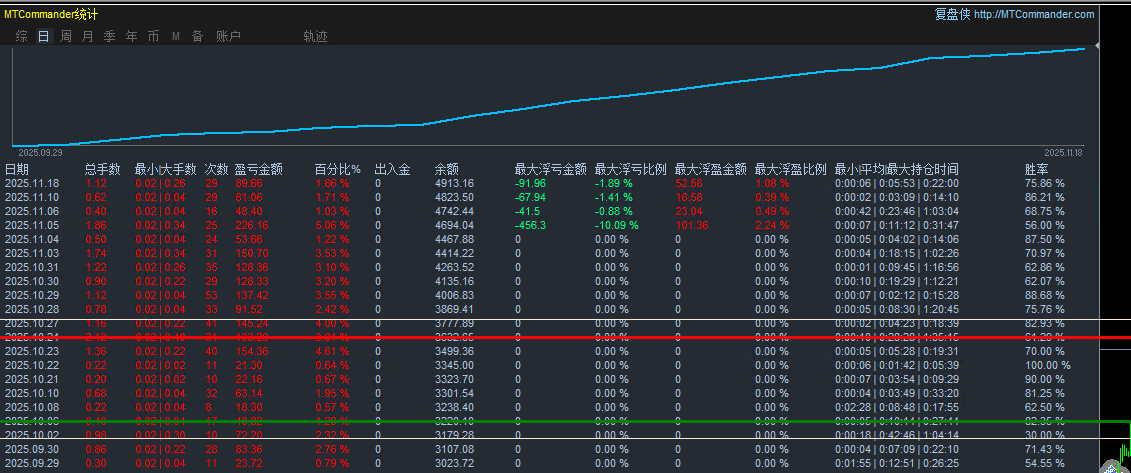The width and height of the screenshot is (1131, 473).
Task: Click the max floating profit 101.36
Action: point(692,225)
